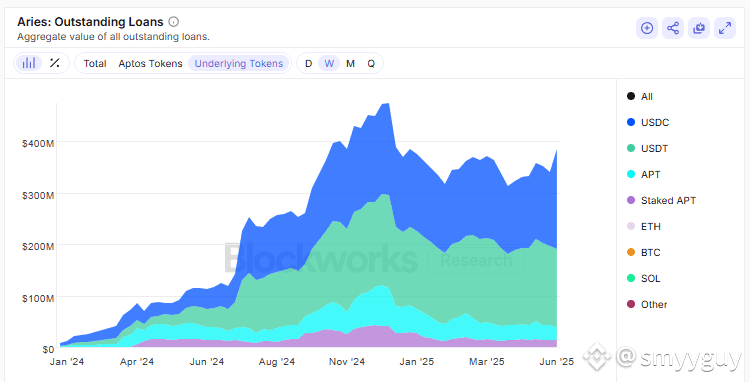
Task: Select the Aptos Tokens tab
Action: click(150, 64)
